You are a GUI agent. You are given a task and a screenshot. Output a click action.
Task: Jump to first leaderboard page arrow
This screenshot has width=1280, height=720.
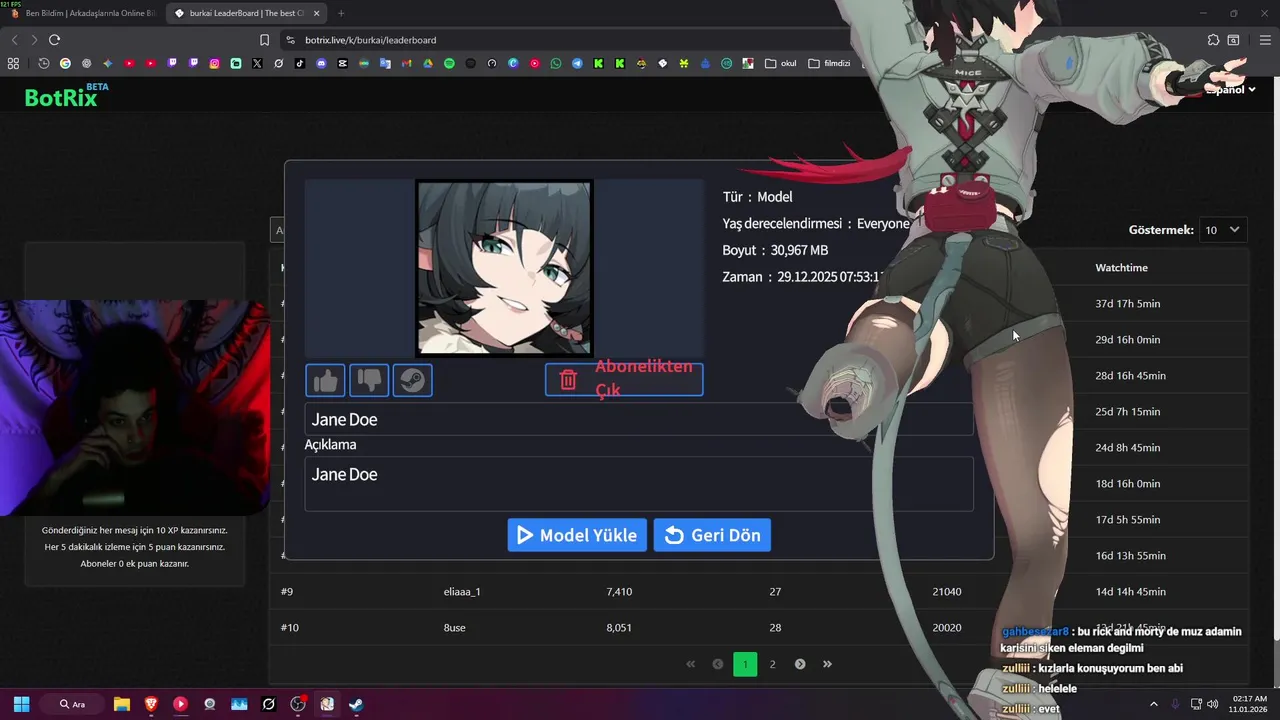[x=690, y=664]
